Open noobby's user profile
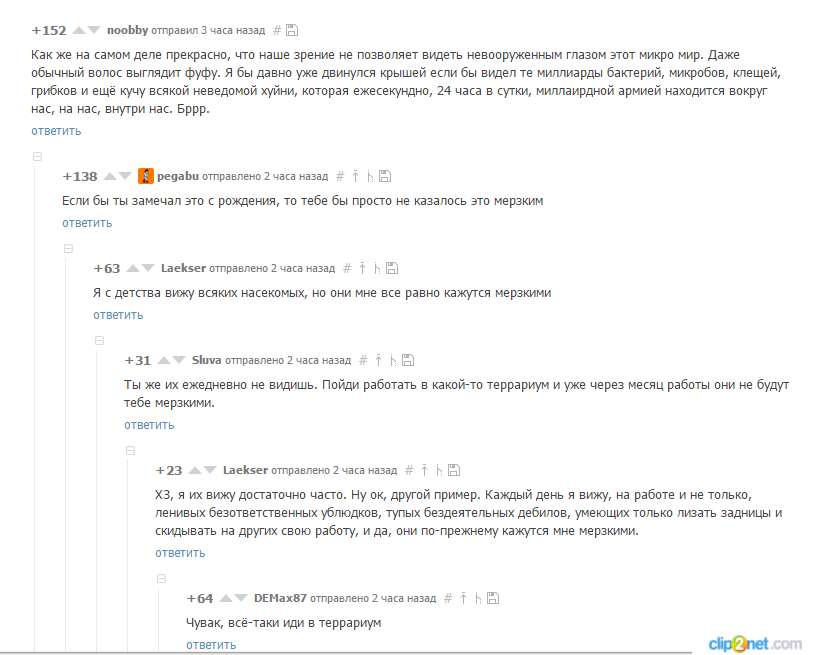 pyautogui.click(x=128, y=30)
